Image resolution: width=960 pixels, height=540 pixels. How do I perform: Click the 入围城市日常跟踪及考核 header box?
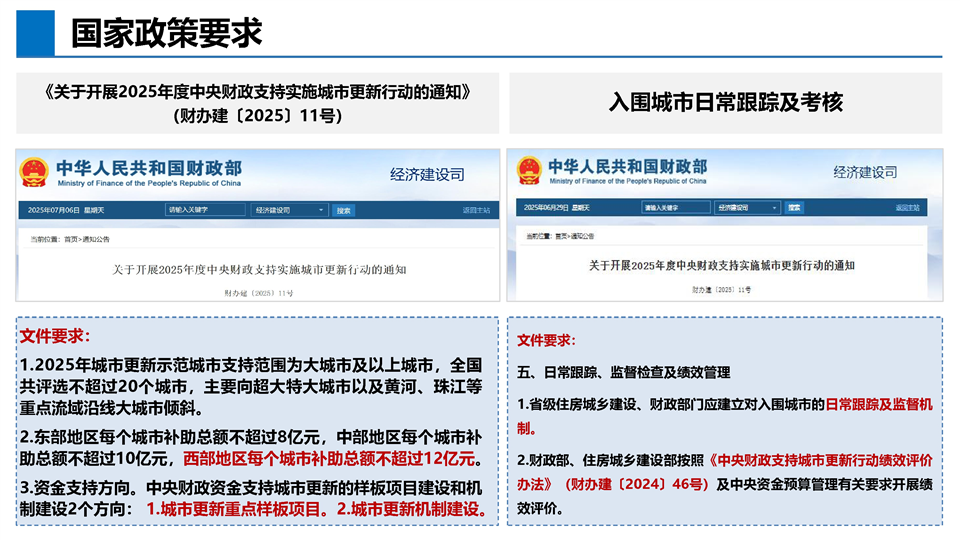coord(726,103)
